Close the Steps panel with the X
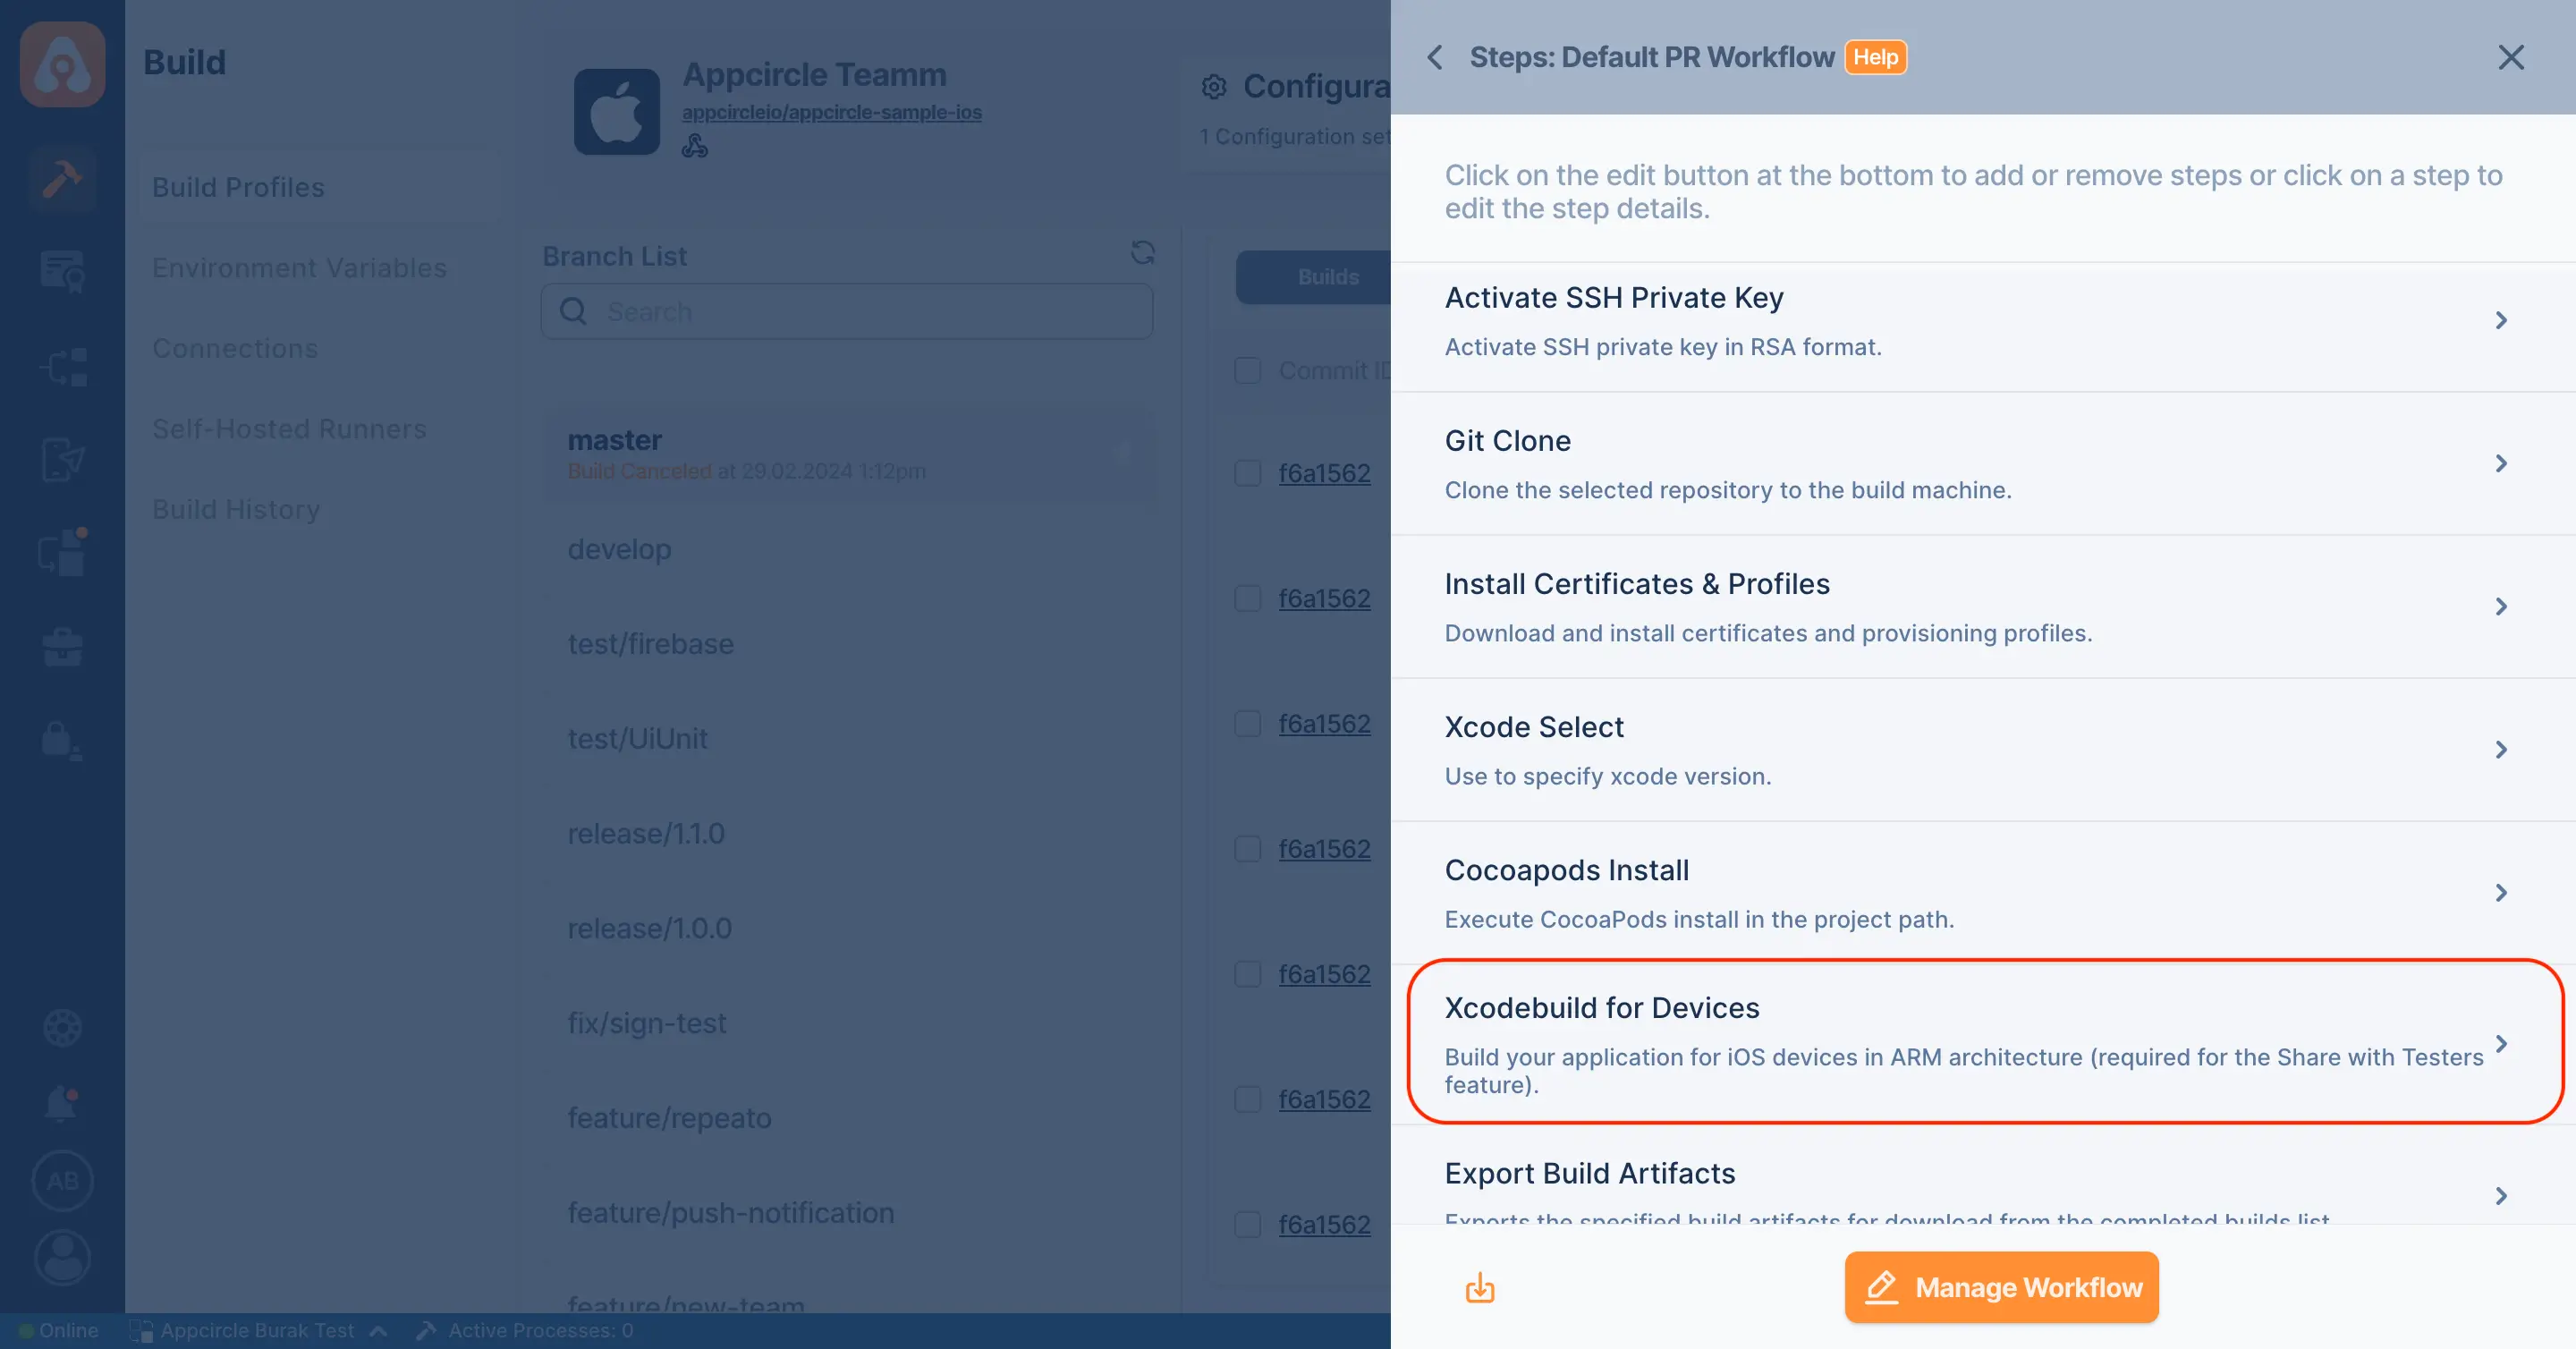 (2511, 57)
